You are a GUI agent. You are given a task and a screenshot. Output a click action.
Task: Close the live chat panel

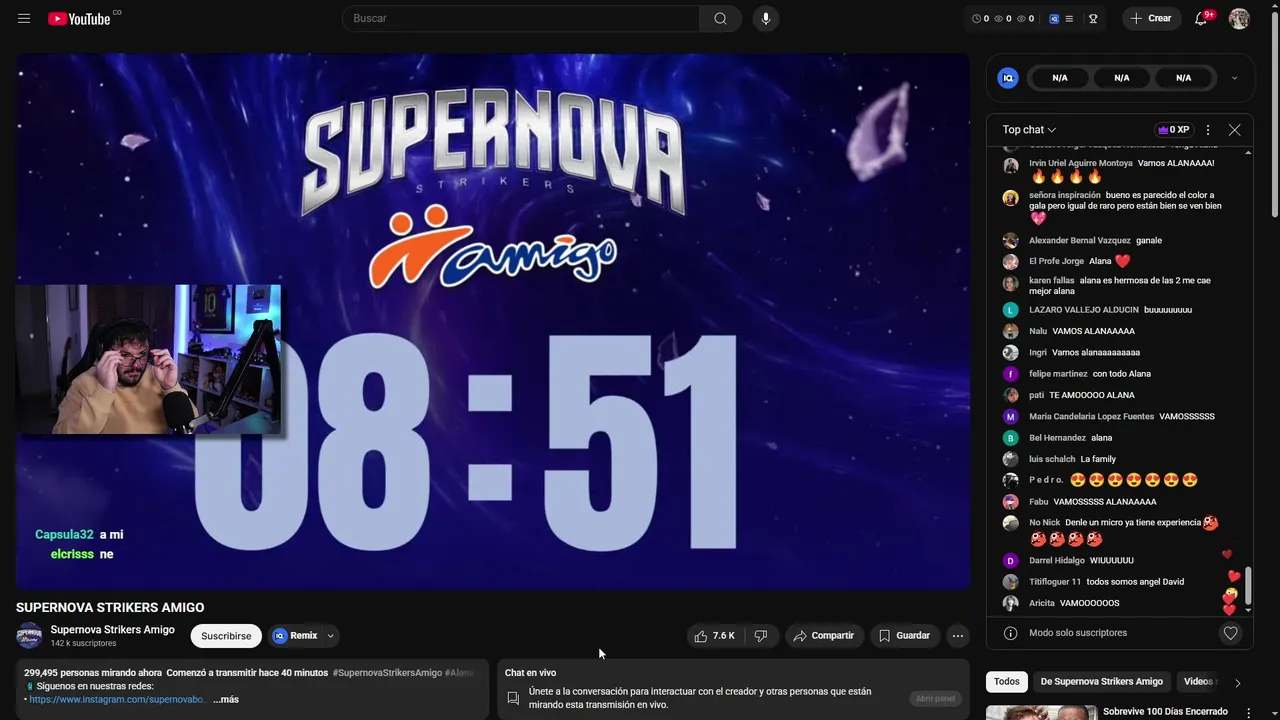pyautogui.click(x=1234, y=130)
